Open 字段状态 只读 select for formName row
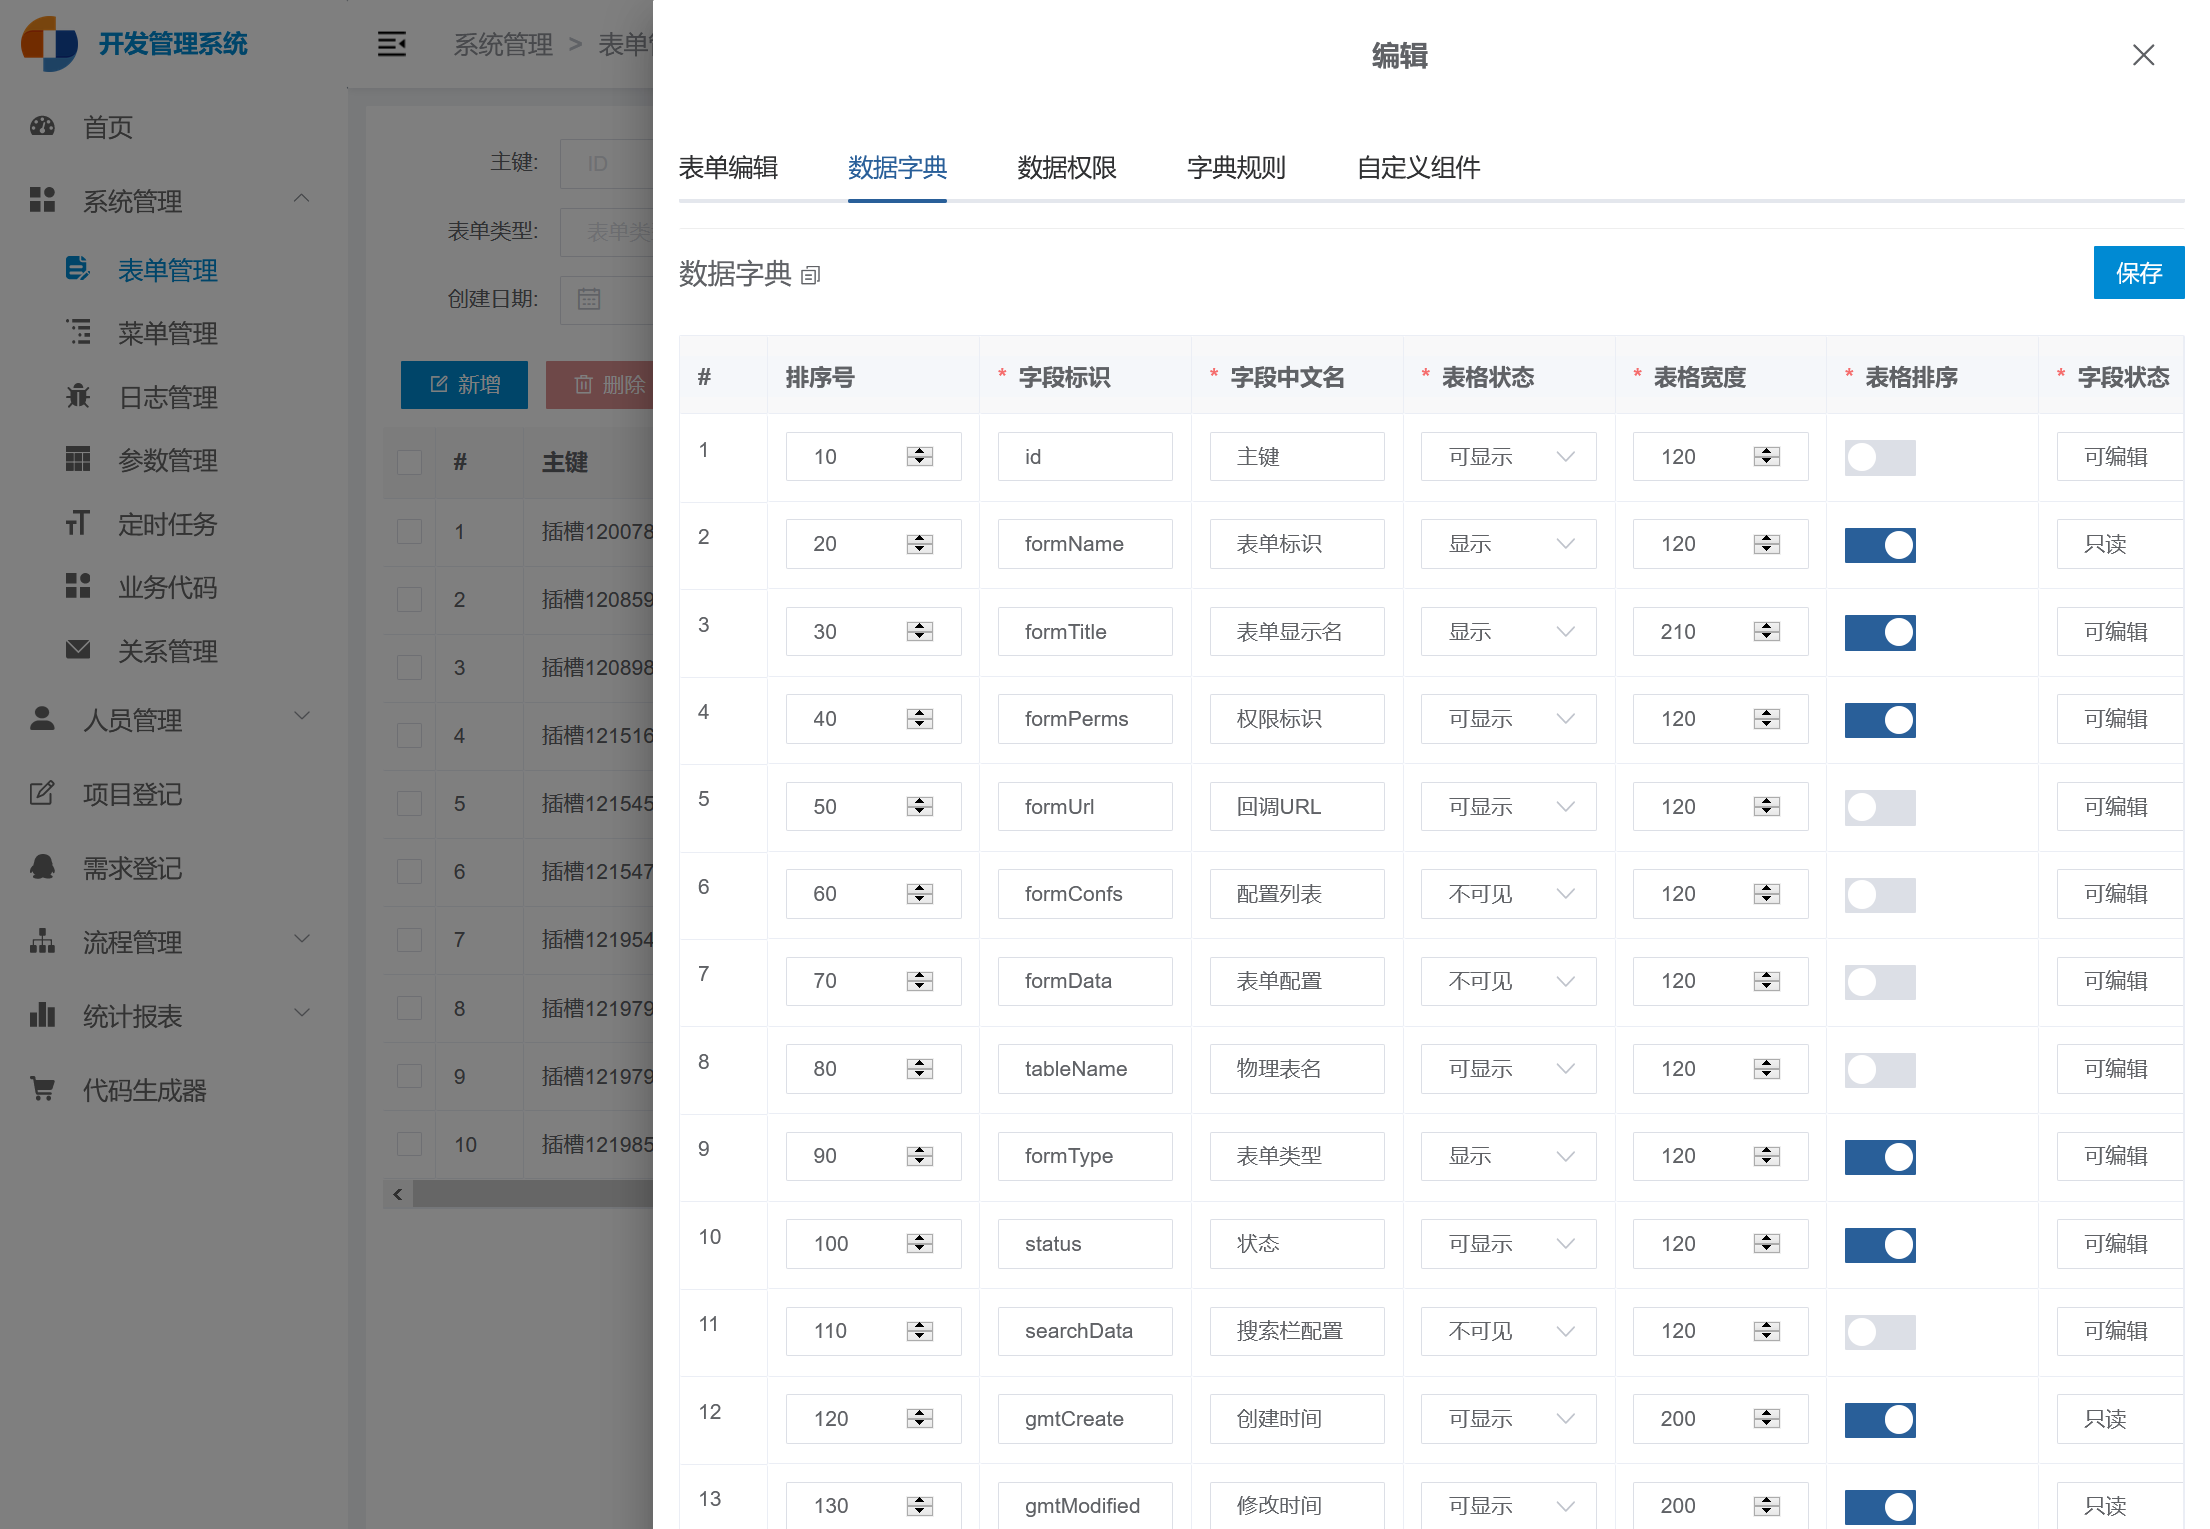Image resolution: width=2210 pixels, height=1529 pixels. click(2120, 544)
